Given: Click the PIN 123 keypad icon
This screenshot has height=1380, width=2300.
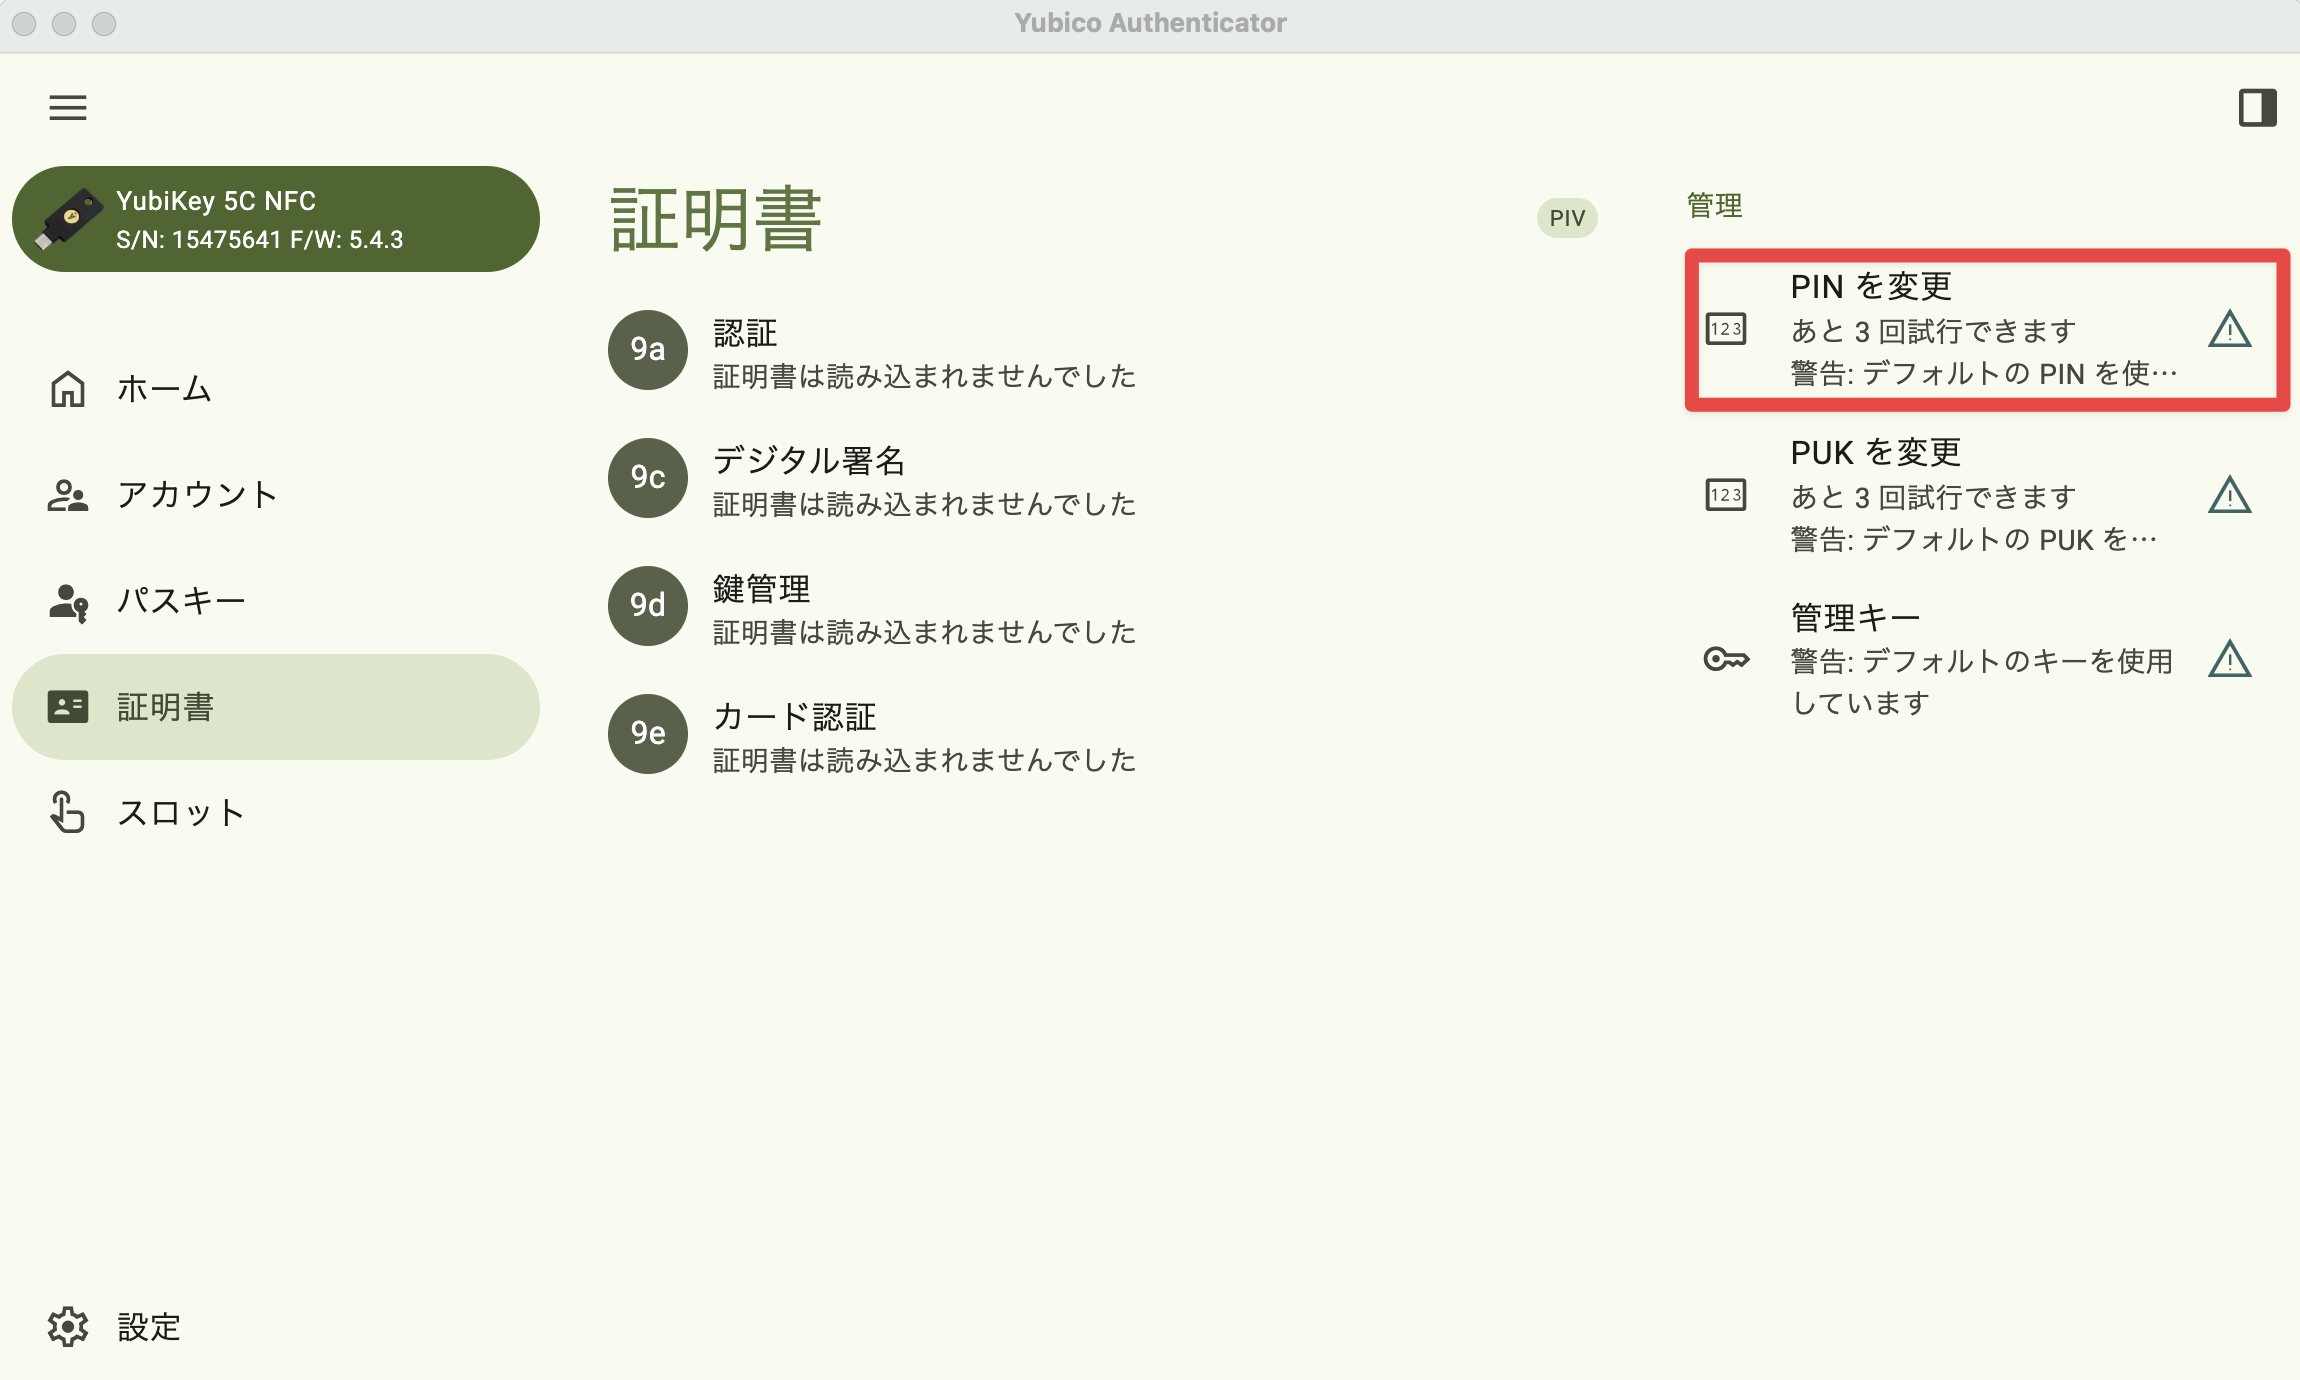Looking at the screenshot, I should [1726, 329].
